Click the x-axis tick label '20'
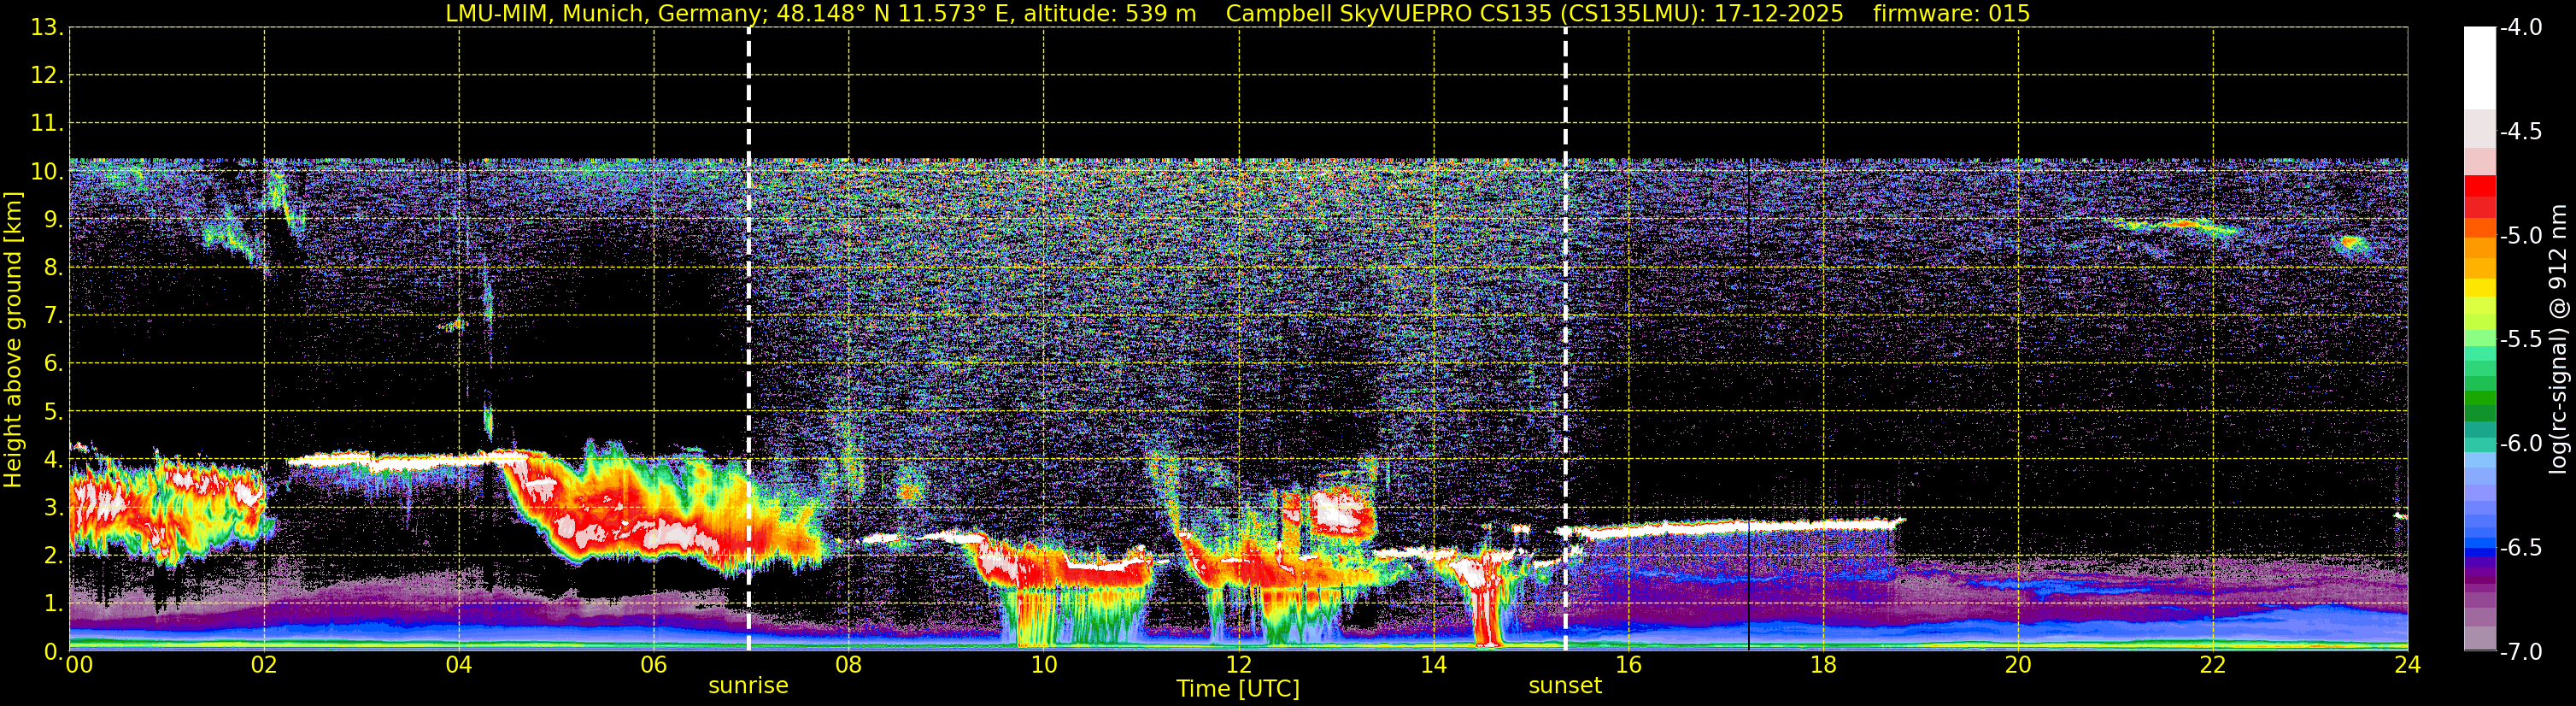 tap(2018, 665)
